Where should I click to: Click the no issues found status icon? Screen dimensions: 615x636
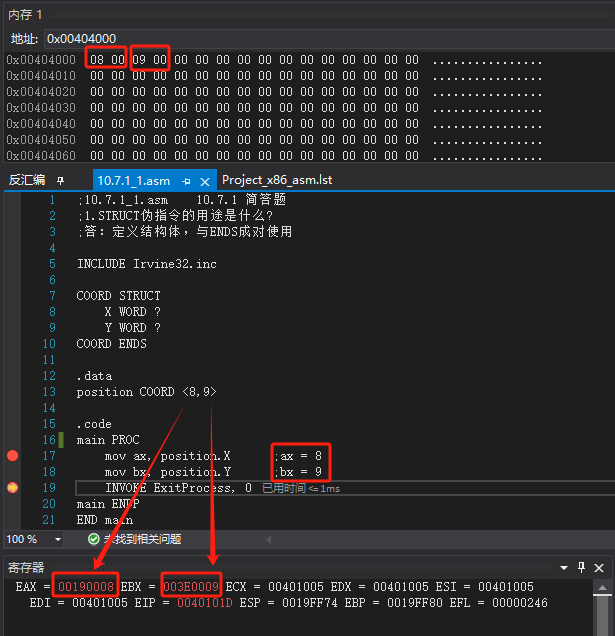pos(94,539)
